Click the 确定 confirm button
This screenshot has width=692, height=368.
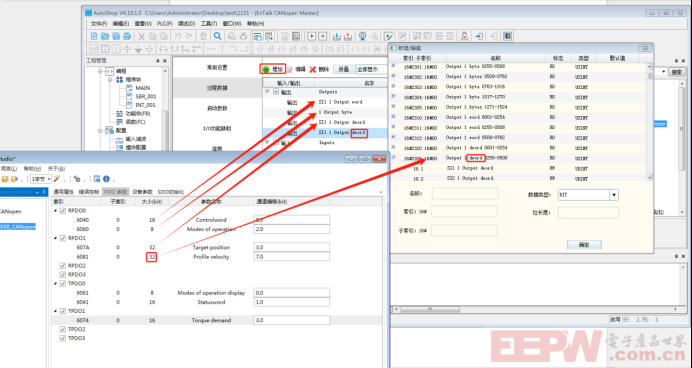(x=584, y=245)
